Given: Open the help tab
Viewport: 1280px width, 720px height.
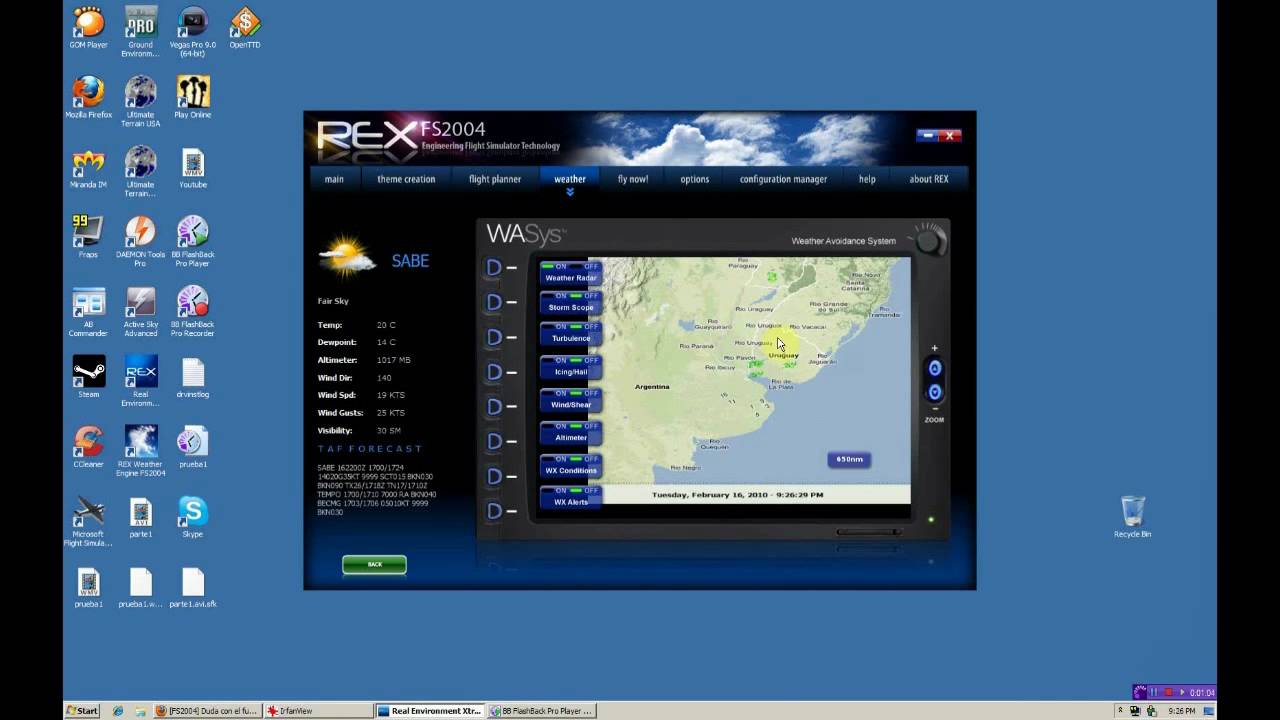Looking at the screenshot, I should (x=867, y=179).
